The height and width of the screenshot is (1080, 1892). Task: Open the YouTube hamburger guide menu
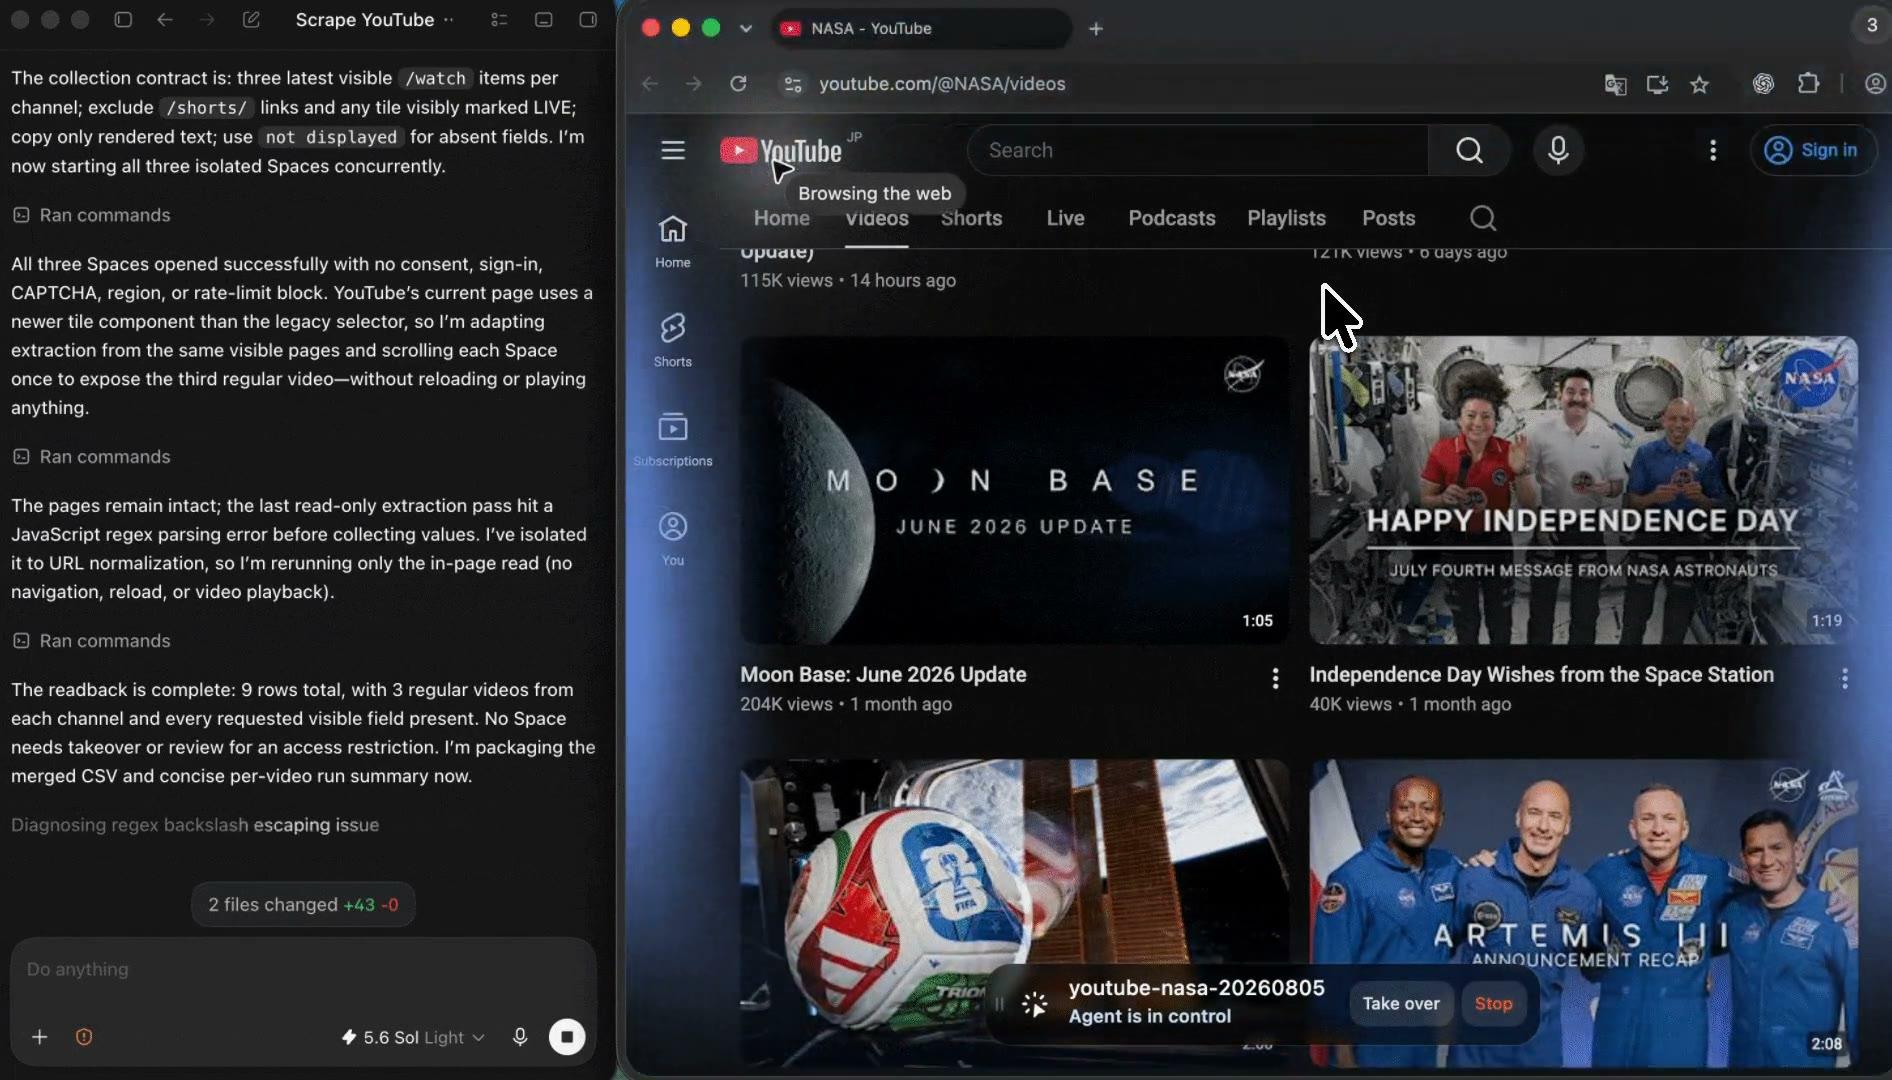(673, 150)
